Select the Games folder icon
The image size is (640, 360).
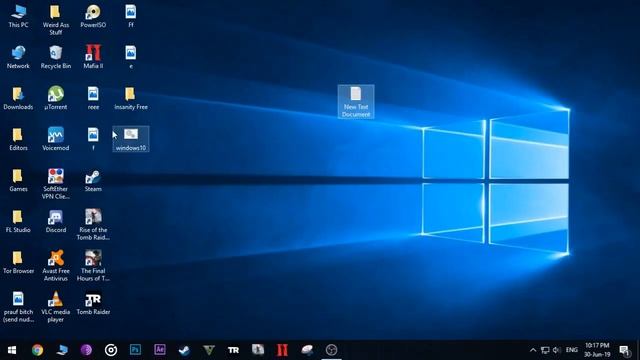coord(18,180)
